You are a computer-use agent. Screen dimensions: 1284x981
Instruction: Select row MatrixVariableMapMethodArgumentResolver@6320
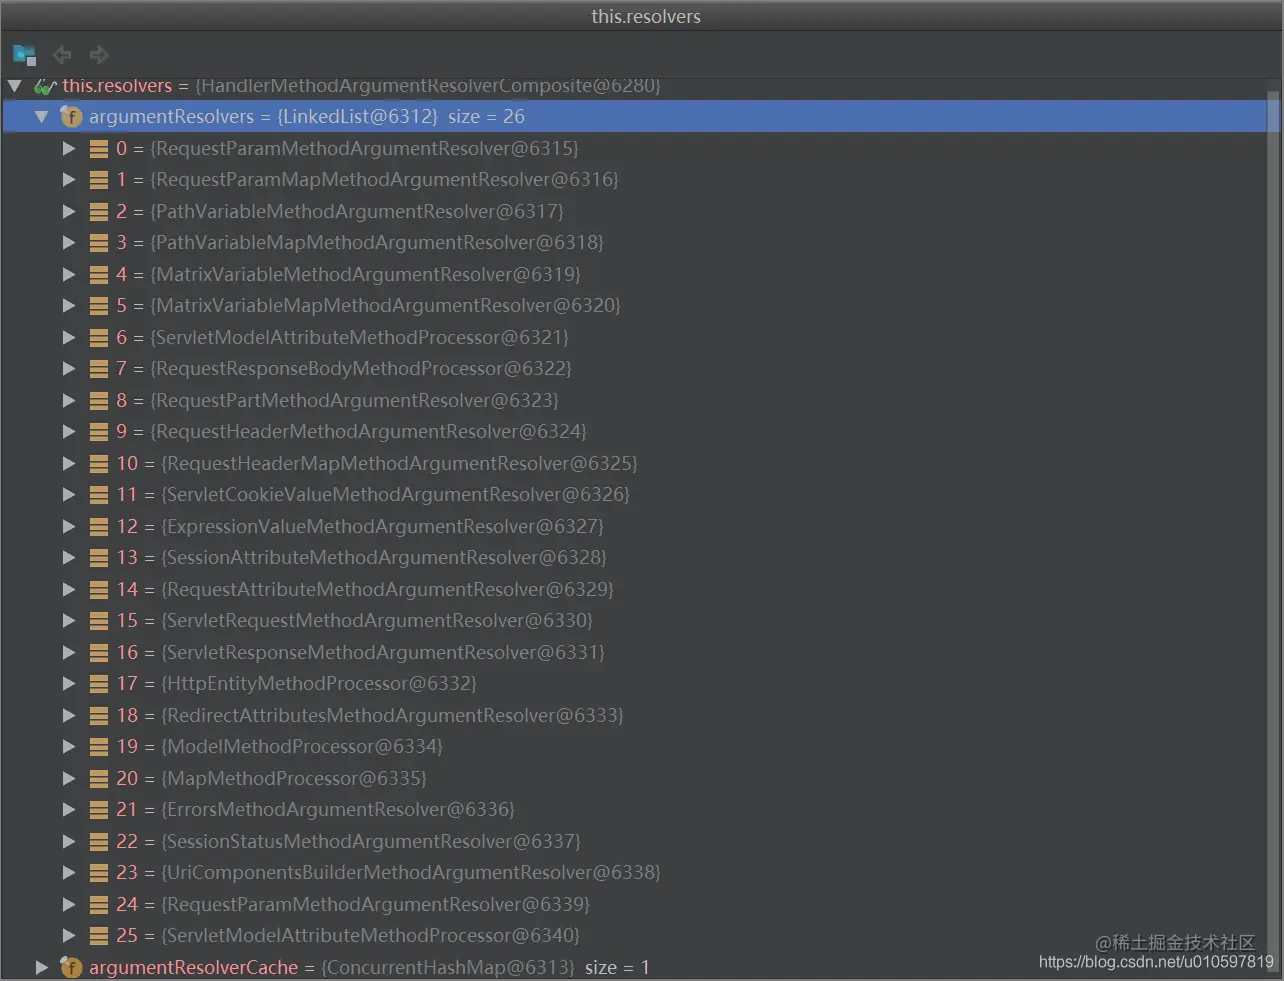tap(634, 306)
